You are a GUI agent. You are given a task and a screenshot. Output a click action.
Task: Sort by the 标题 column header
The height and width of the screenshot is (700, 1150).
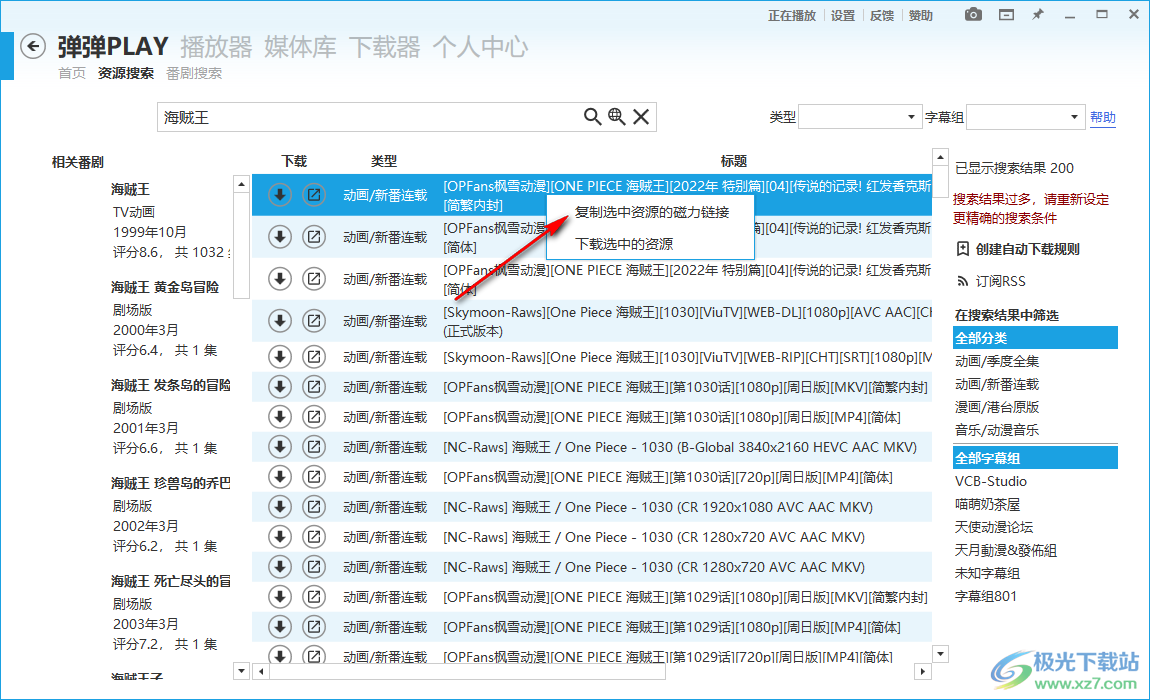(x=733, y=161)
